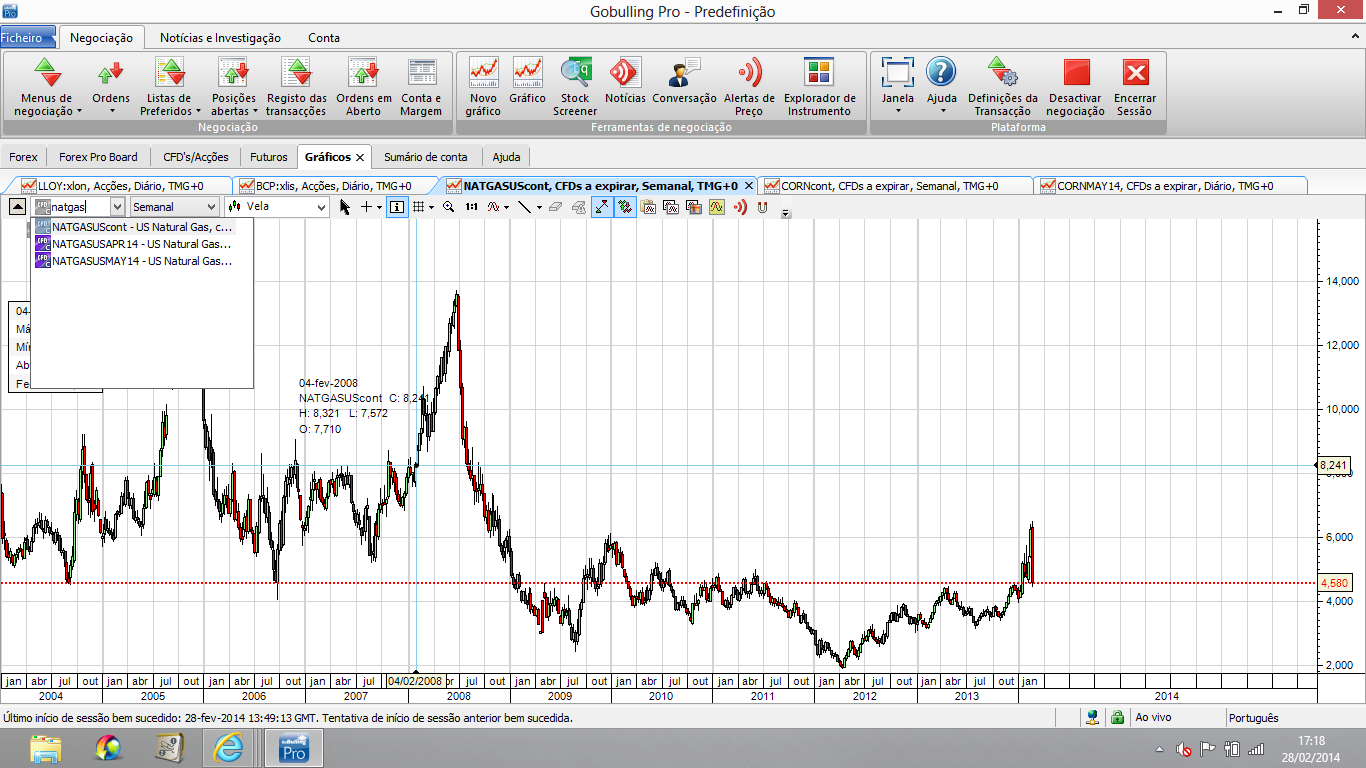Click the natgas instrument search field
1366x768 pixels.
78,207
